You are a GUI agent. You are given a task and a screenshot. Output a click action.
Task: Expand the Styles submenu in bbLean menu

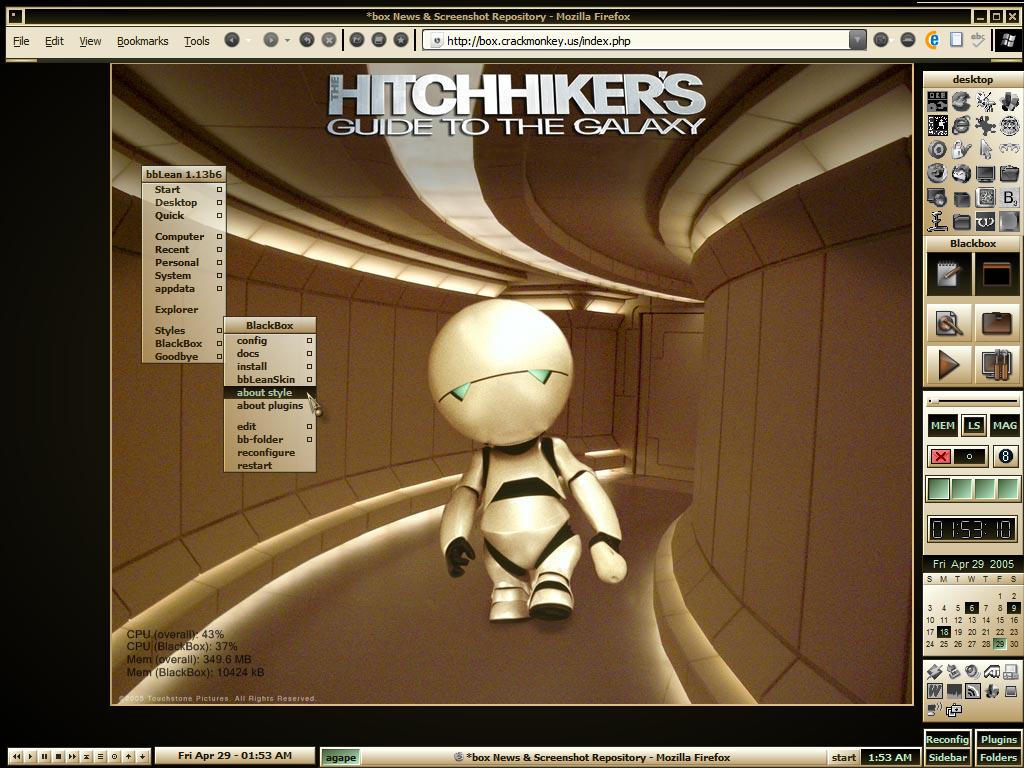pos(184,330)
